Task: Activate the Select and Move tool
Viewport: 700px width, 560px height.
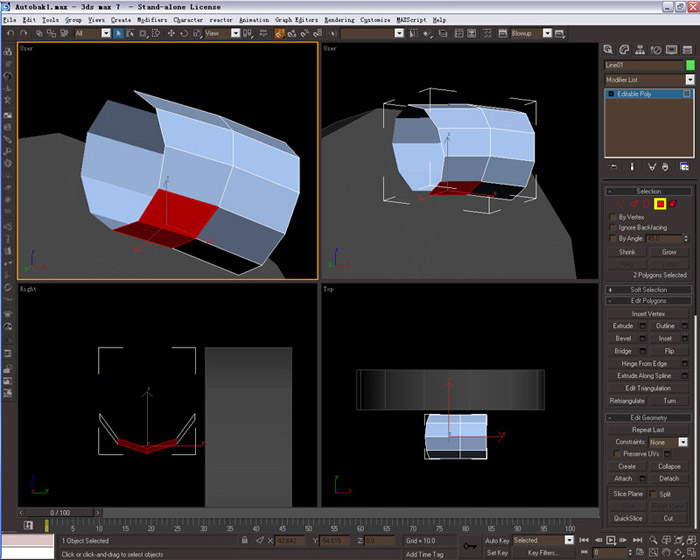Action: 171,33
